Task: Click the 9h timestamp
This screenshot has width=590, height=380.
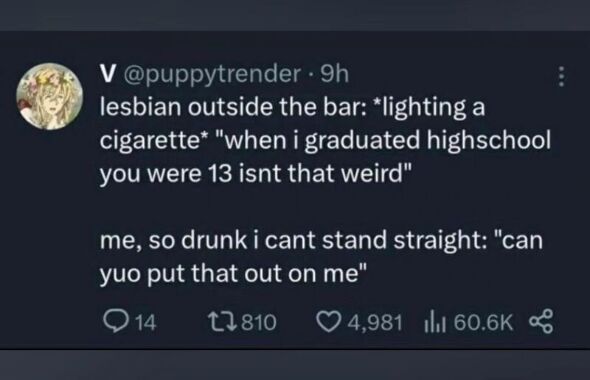Action: pyautogui.click(x=334, y=74)
